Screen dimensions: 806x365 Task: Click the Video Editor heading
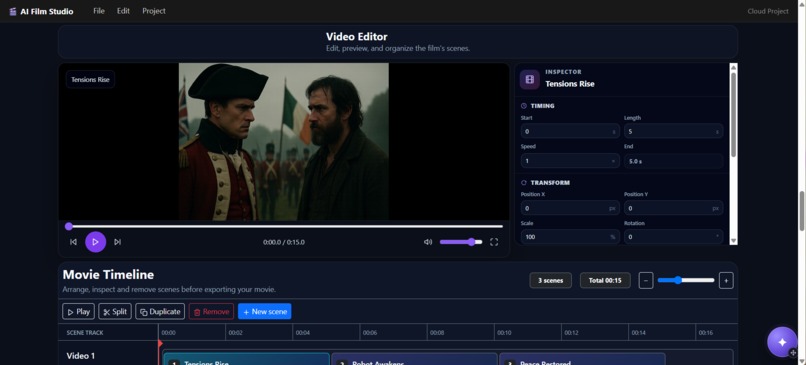pyautogui.click(x=357, y=36)
